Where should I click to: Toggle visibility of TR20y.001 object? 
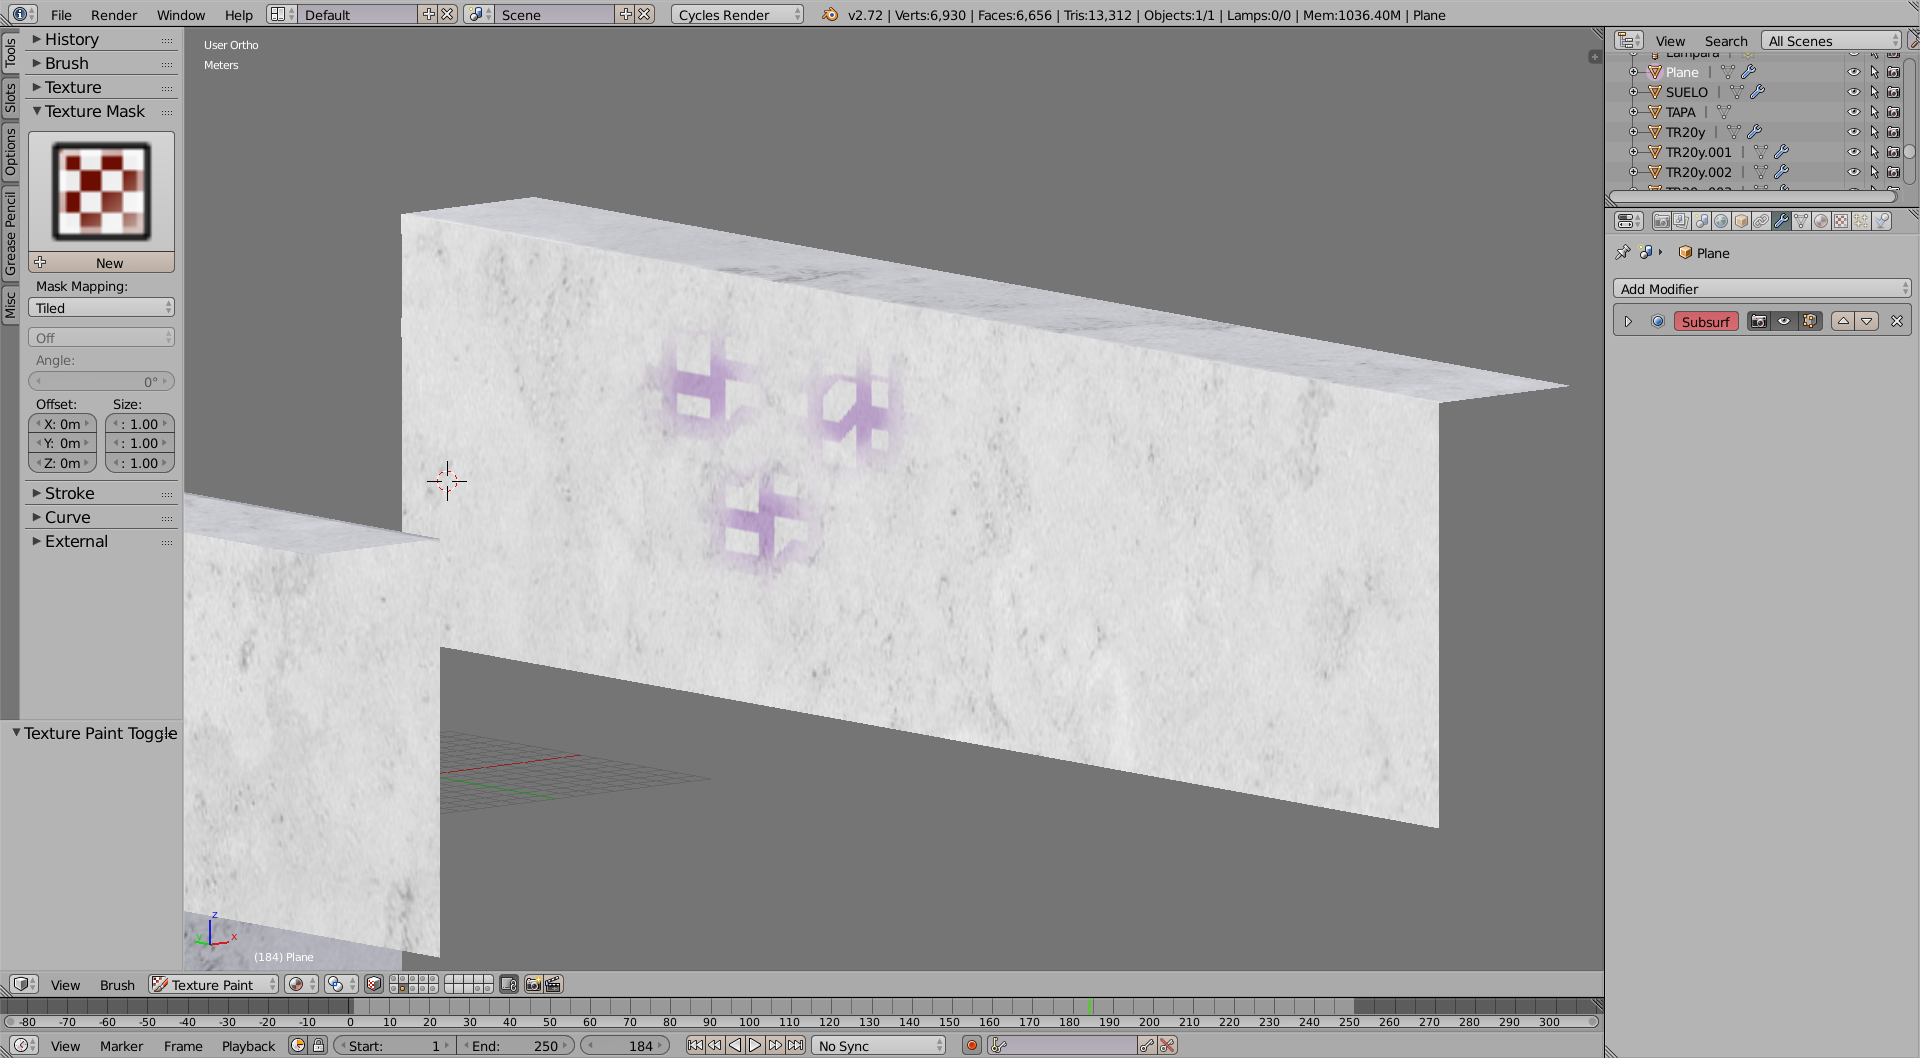[x=1854, y=152]
